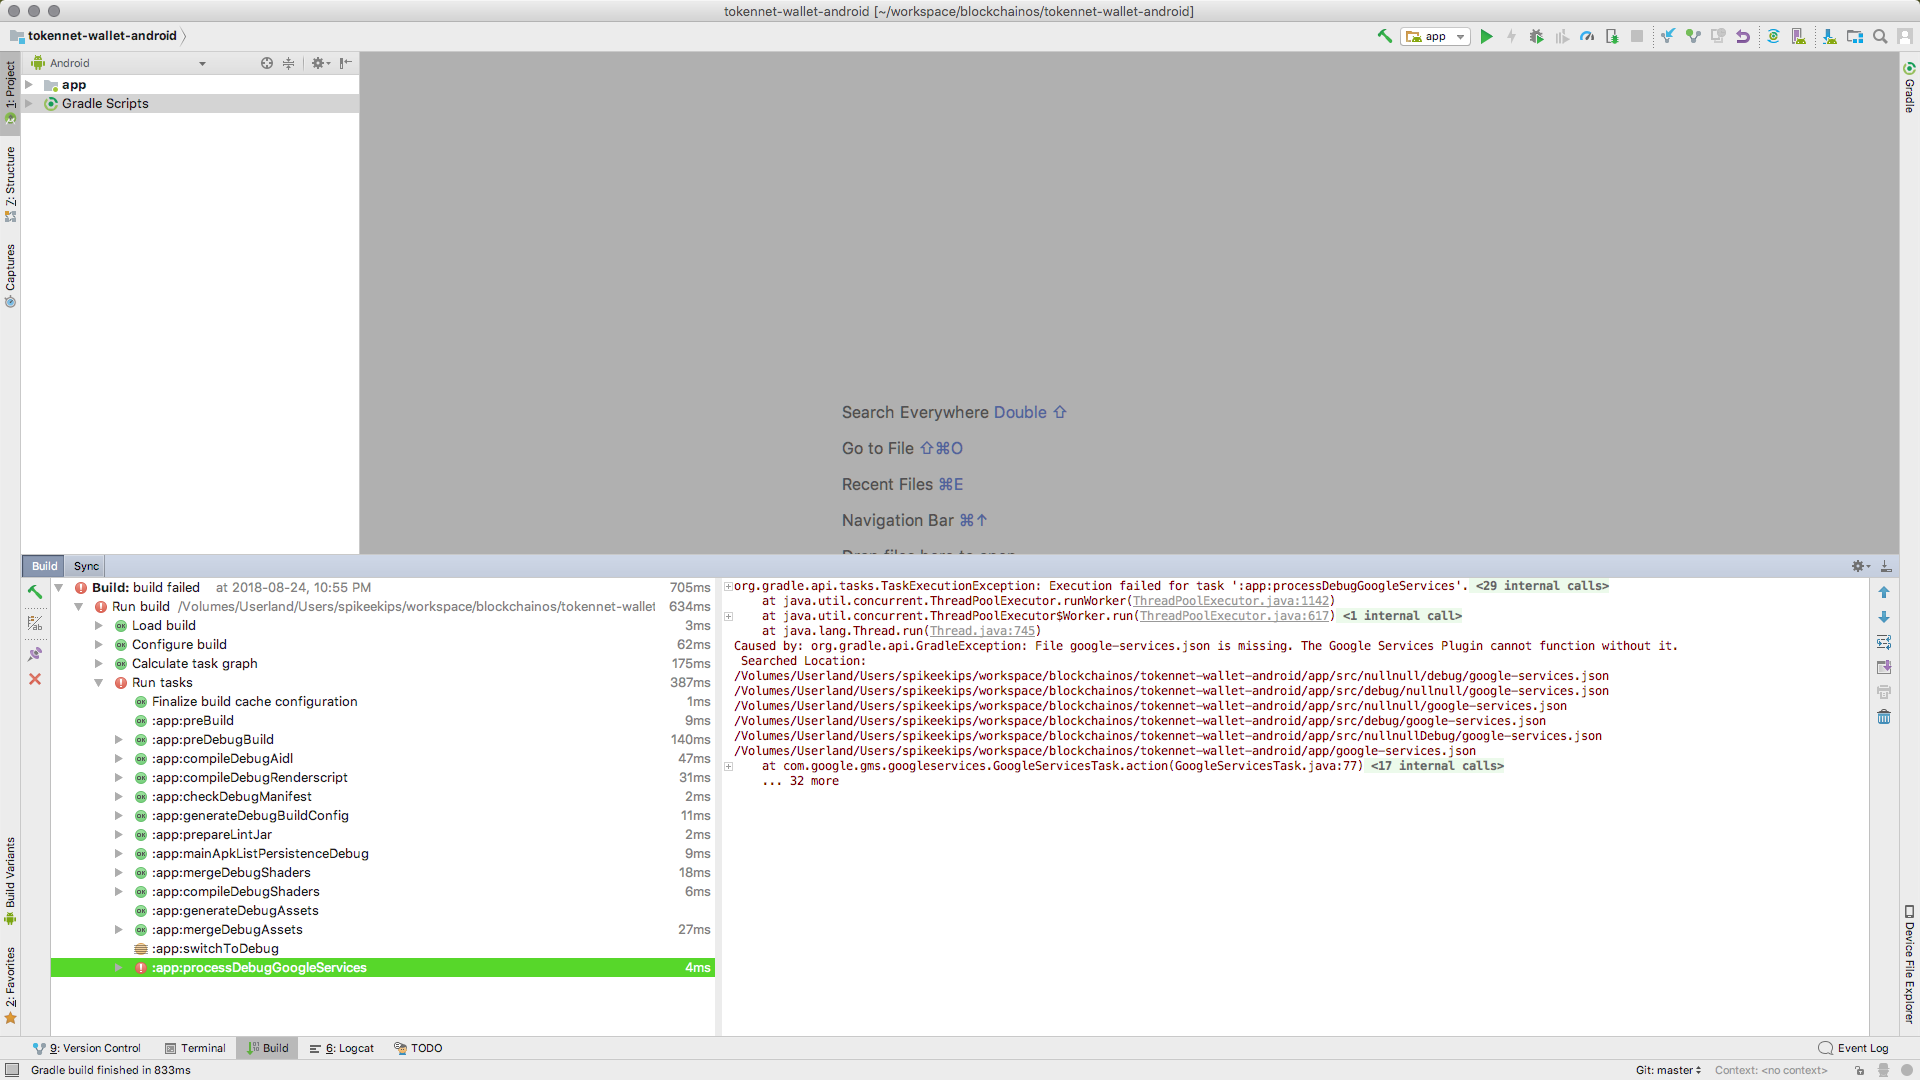
Task: Open search everywhere magnifier in toolbar
Action: click(x=1880, y=36)
